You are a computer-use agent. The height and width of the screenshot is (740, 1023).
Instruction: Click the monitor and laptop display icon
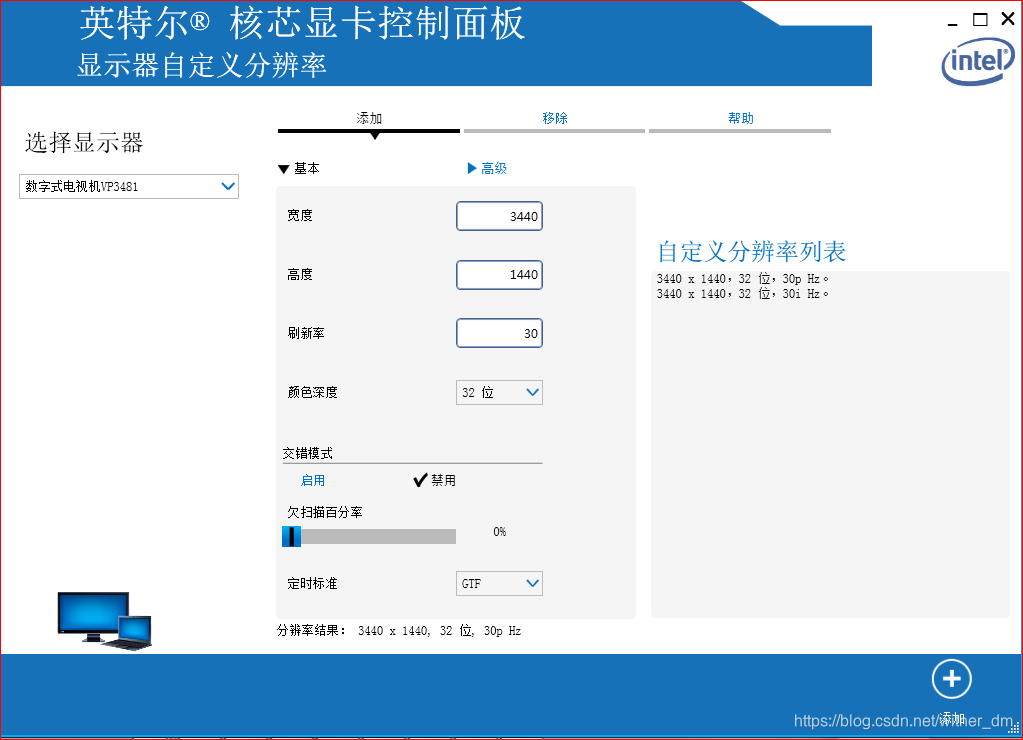pos(104,620)
